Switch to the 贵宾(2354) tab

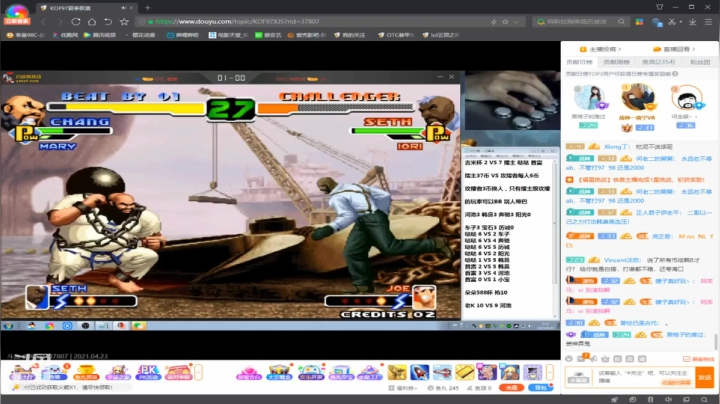pos(658,62)
